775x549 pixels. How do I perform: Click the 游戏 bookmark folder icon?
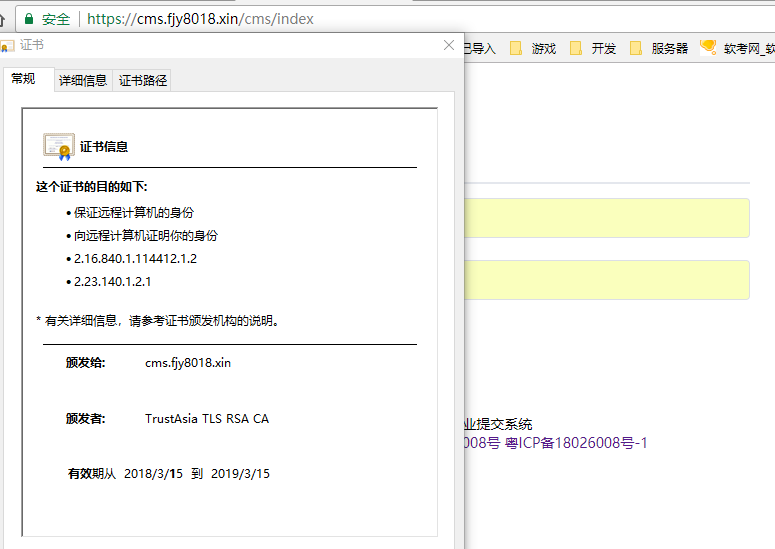click(516, 48)
